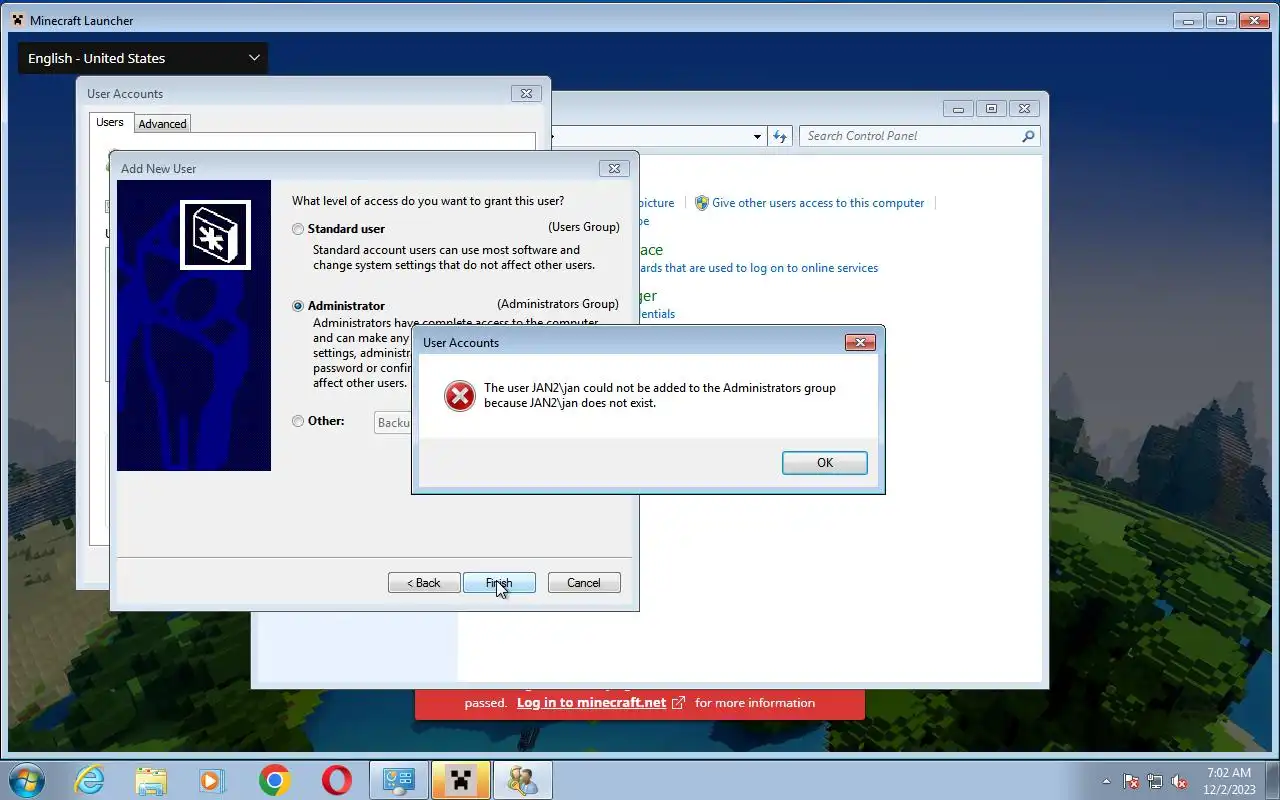Expand the Control Panel address bar dropdown

(x=757, y=136)
